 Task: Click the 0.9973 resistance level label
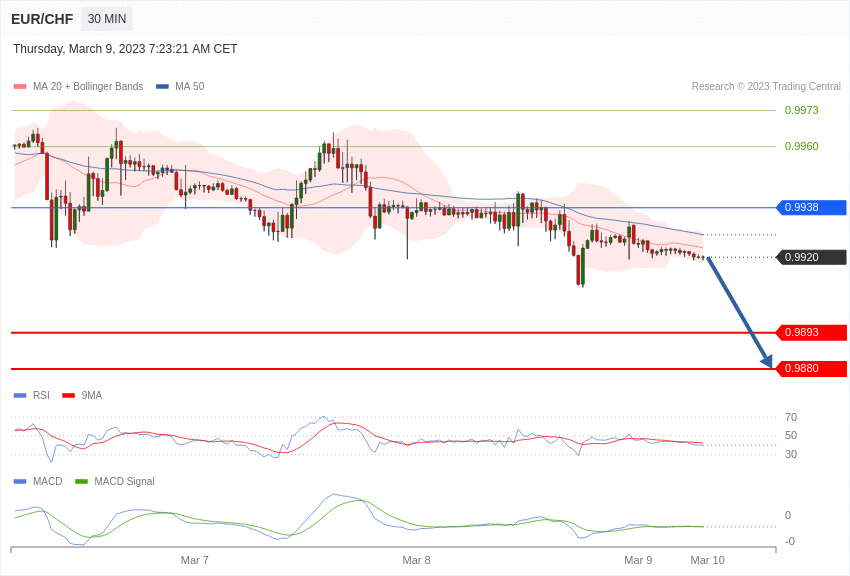[x=801, y=111]
